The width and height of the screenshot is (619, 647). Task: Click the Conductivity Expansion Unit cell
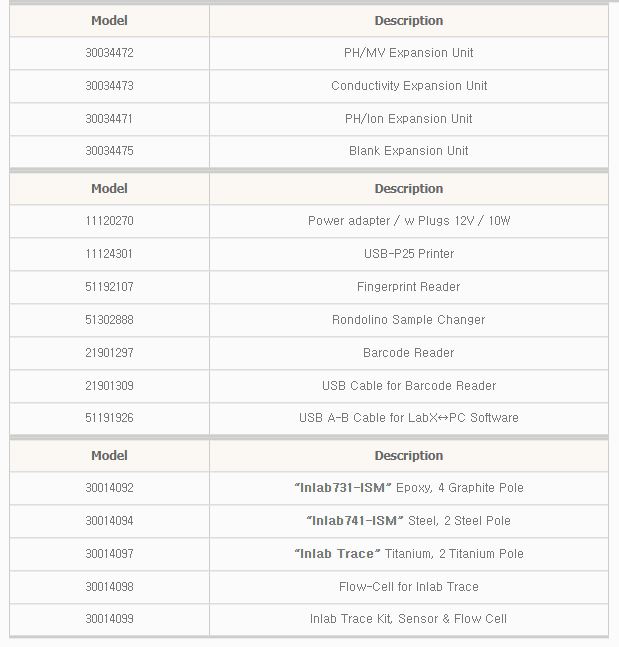pyautogui.click(x=408, y=86)
